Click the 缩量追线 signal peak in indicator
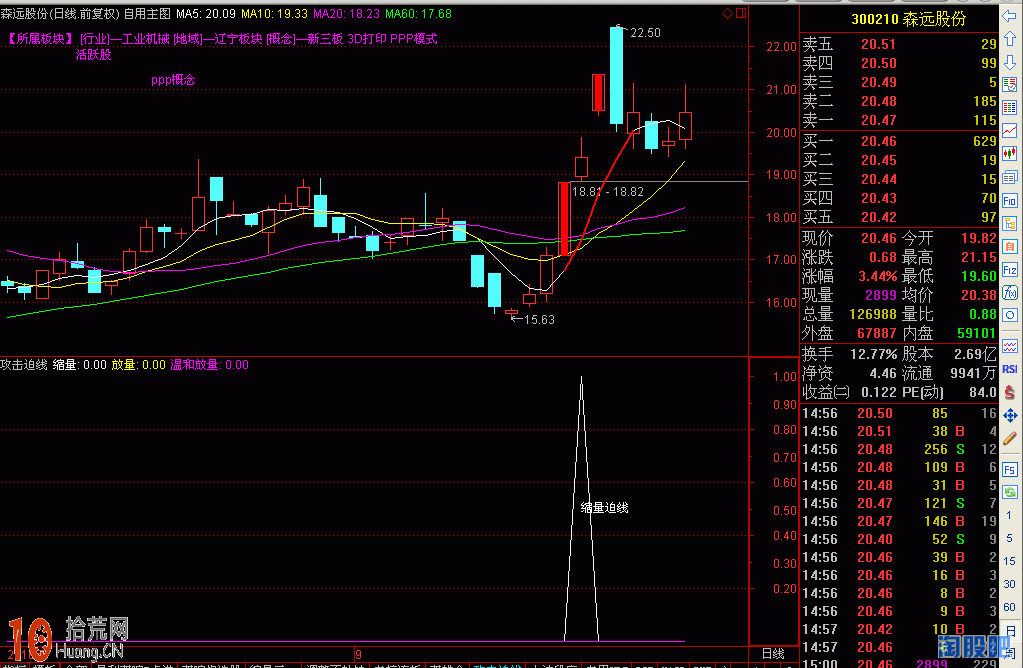Viewport: 1023px width, 668px height. pyautogui.click(x=582, y=380)
